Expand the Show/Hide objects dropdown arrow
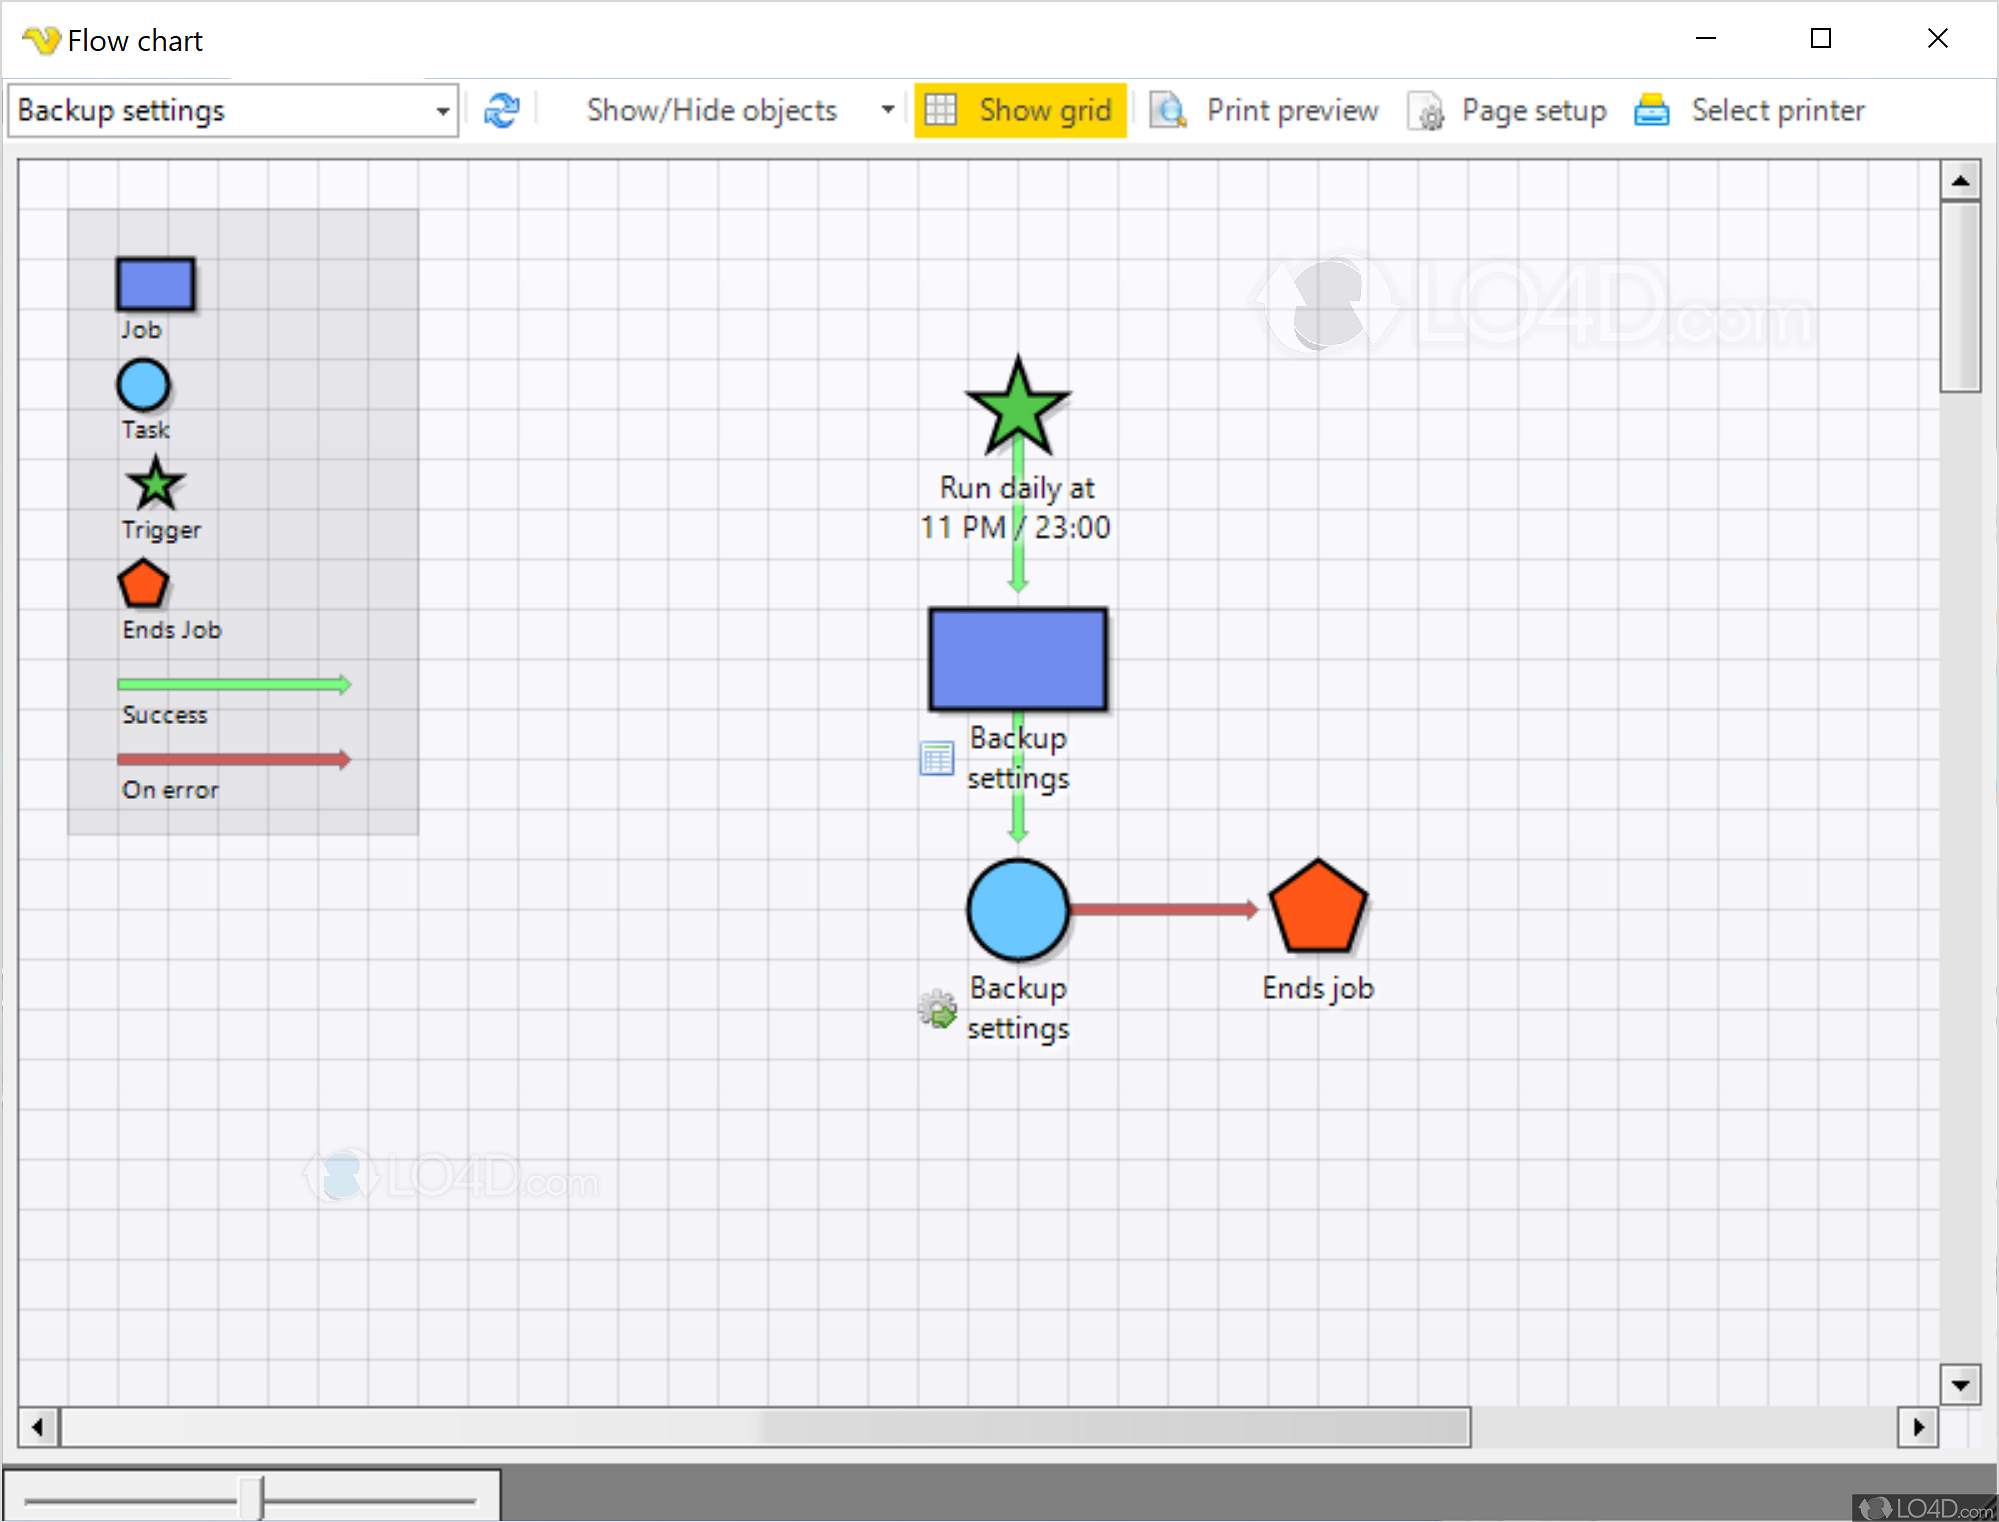 coord(887,110)
